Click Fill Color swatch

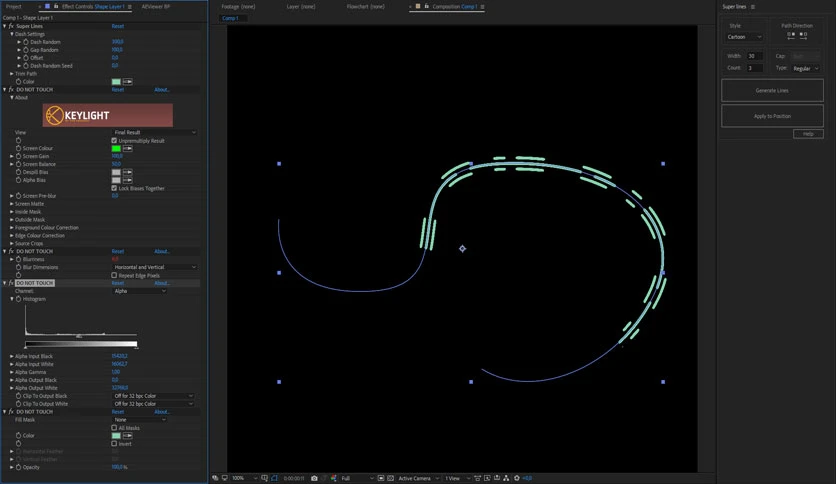116,435
